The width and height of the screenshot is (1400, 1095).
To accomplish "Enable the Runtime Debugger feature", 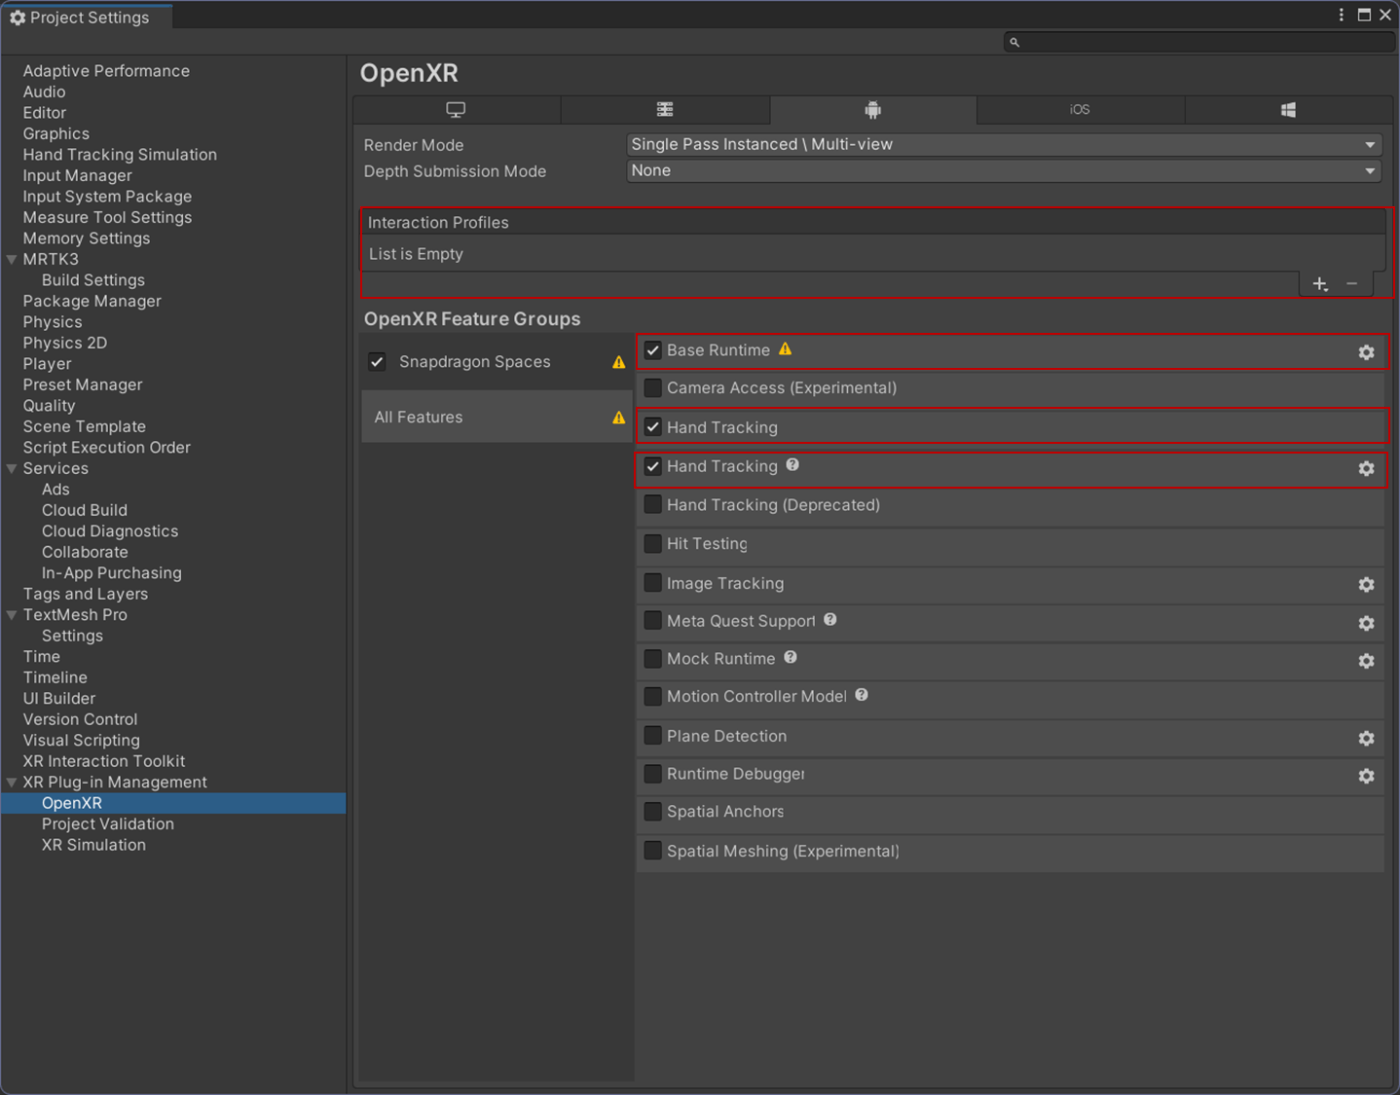I will coord(653,774).
